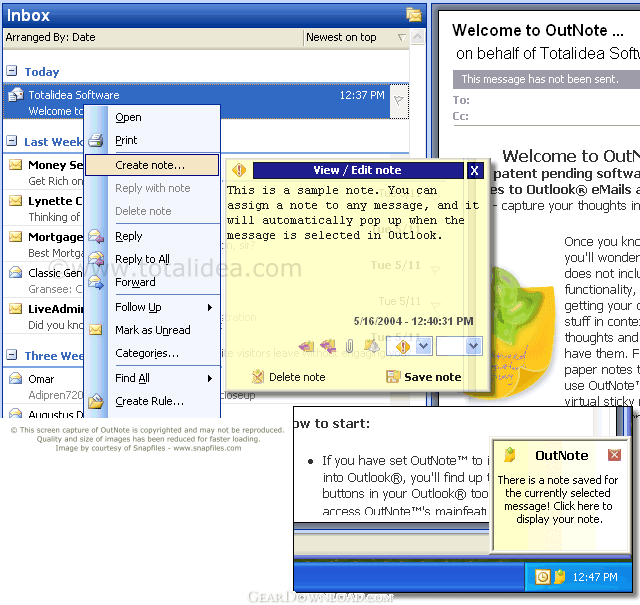This screenshot has width=640, height=605.
Task: Click the Inbox folder icon in header
Action: coord(414,15)
